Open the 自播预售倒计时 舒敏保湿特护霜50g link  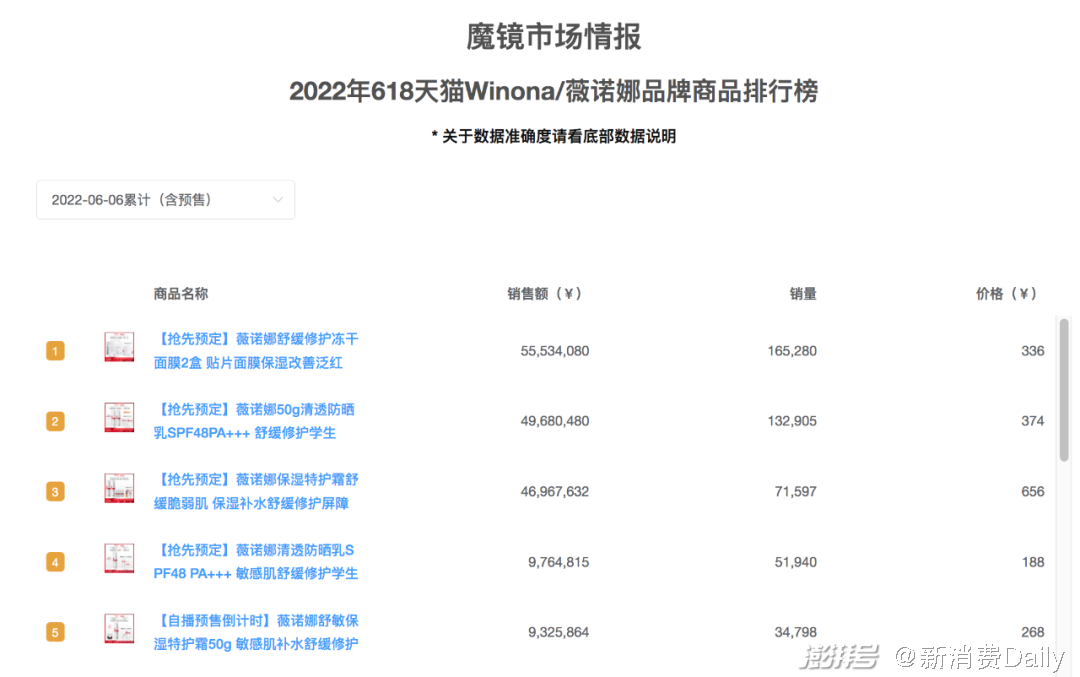point(256,632)
